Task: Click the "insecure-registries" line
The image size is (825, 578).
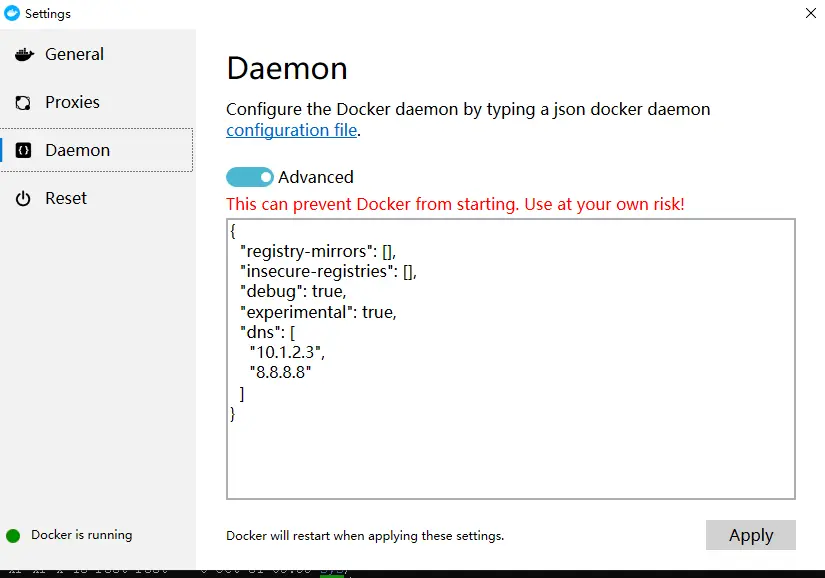Action: (x=328, y=271)
